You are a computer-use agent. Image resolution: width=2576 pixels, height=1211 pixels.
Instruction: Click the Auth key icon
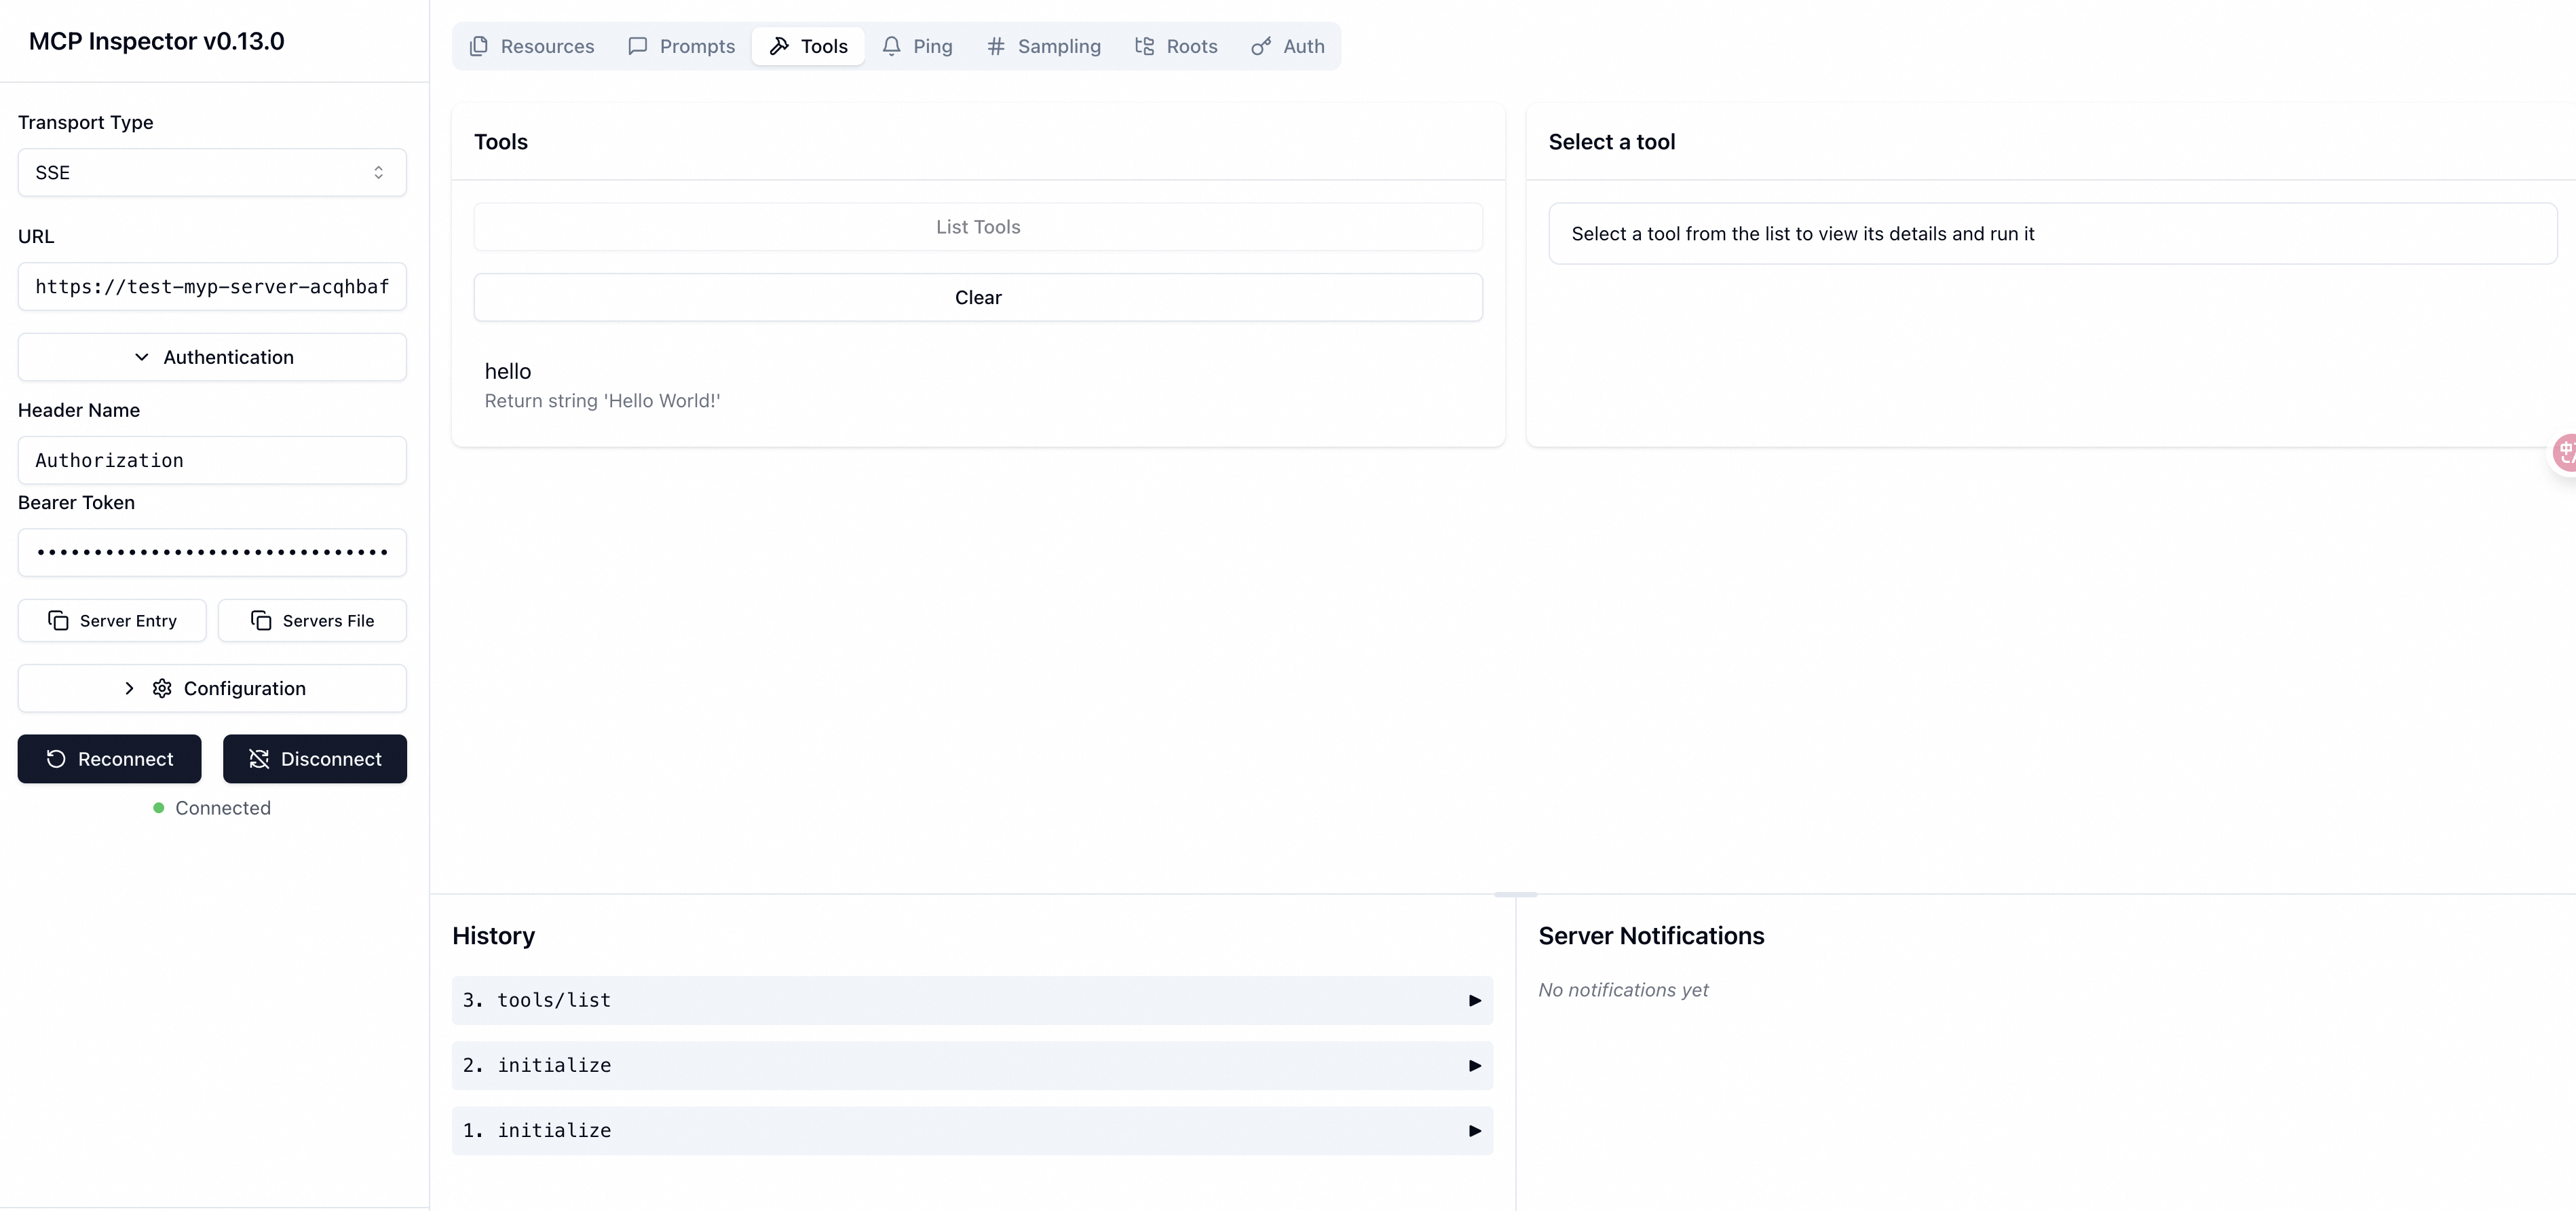point(1261,46)
